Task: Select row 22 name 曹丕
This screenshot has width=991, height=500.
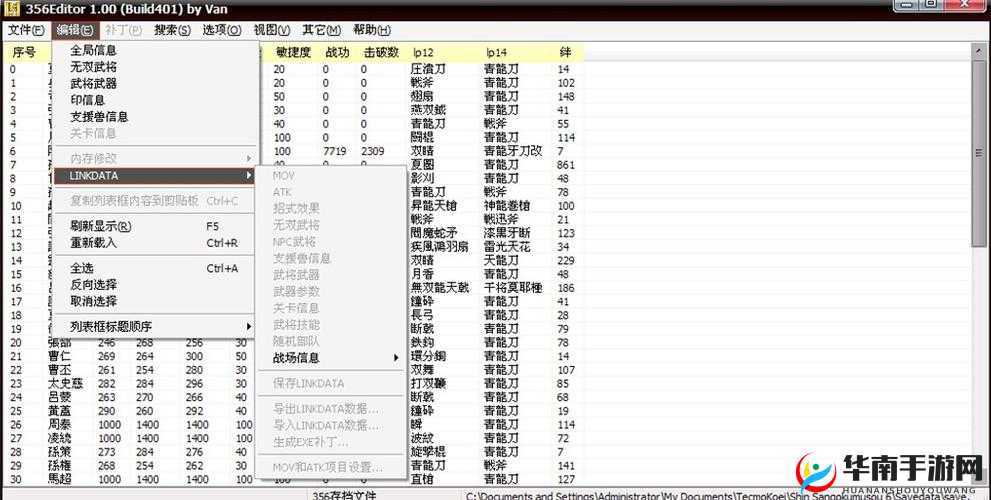Action: click(x=59, y=370)
